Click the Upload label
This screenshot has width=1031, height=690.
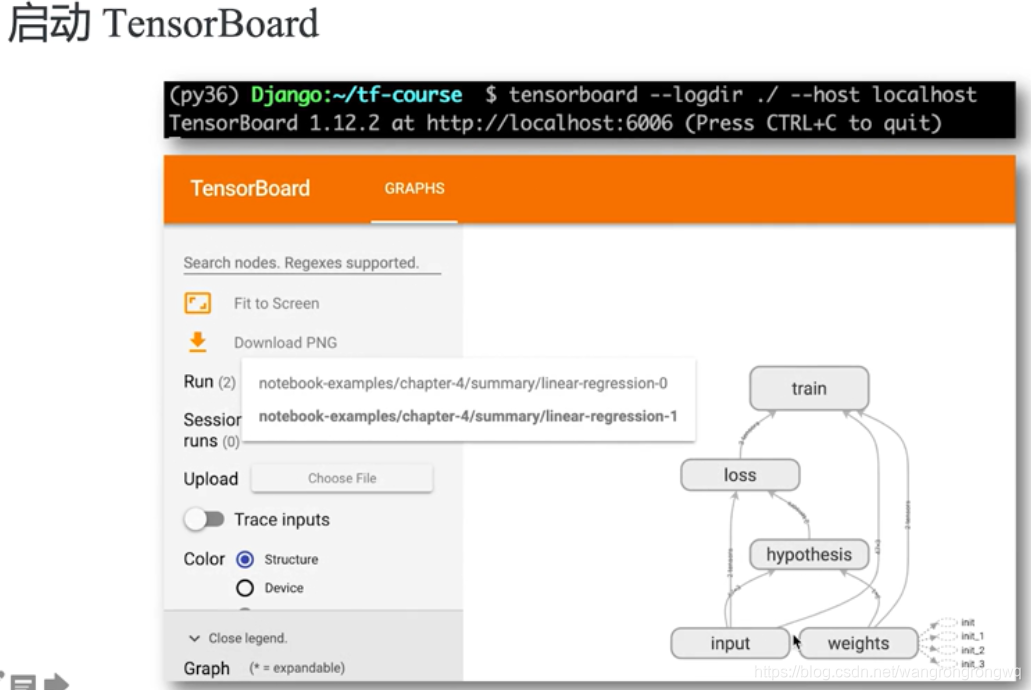click(210, 479)
